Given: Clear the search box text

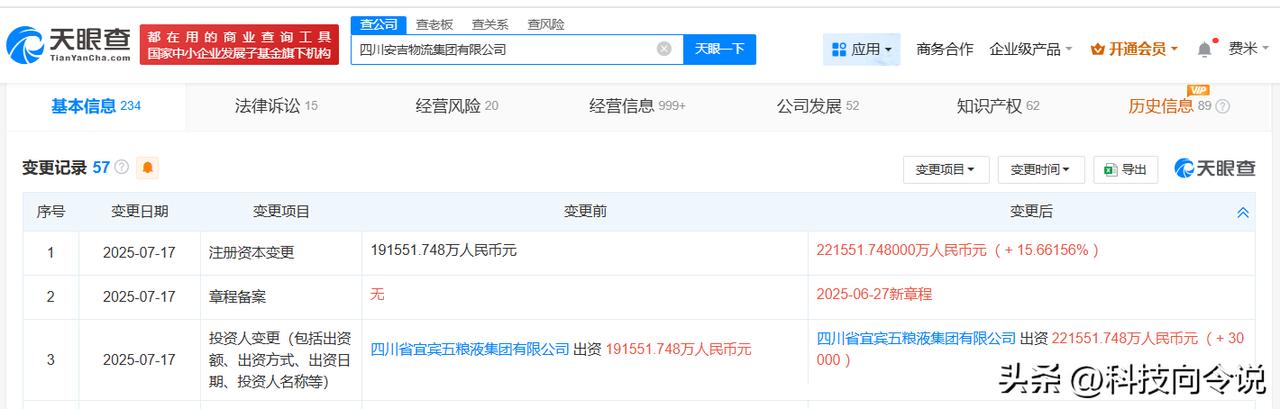Looking at the screenshot, I should [x=664, y=49].
